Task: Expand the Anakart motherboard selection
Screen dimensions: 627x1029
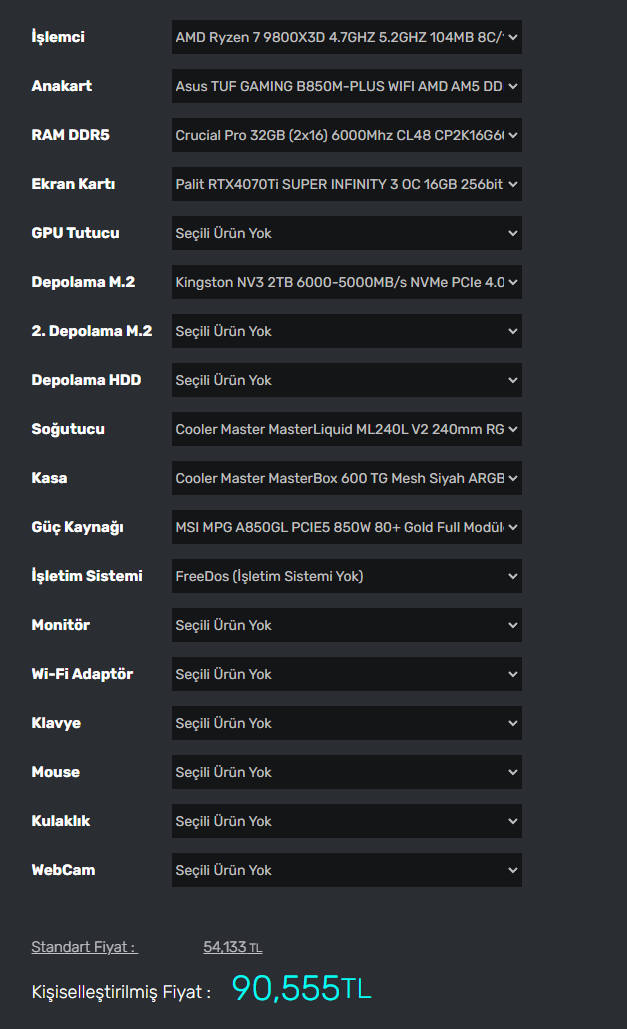Action: tap(346, 86)
